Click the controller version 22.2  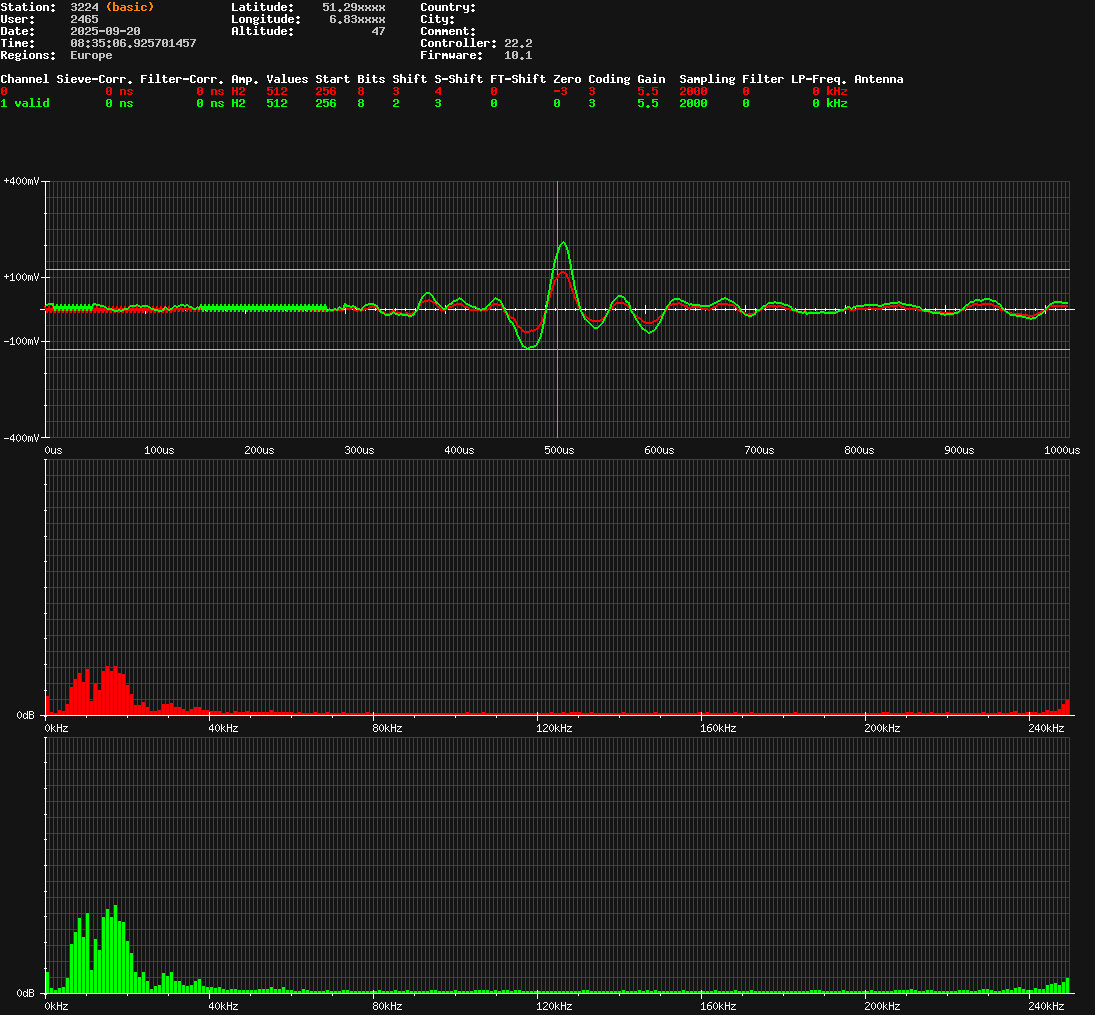click(x=518, y=43)
